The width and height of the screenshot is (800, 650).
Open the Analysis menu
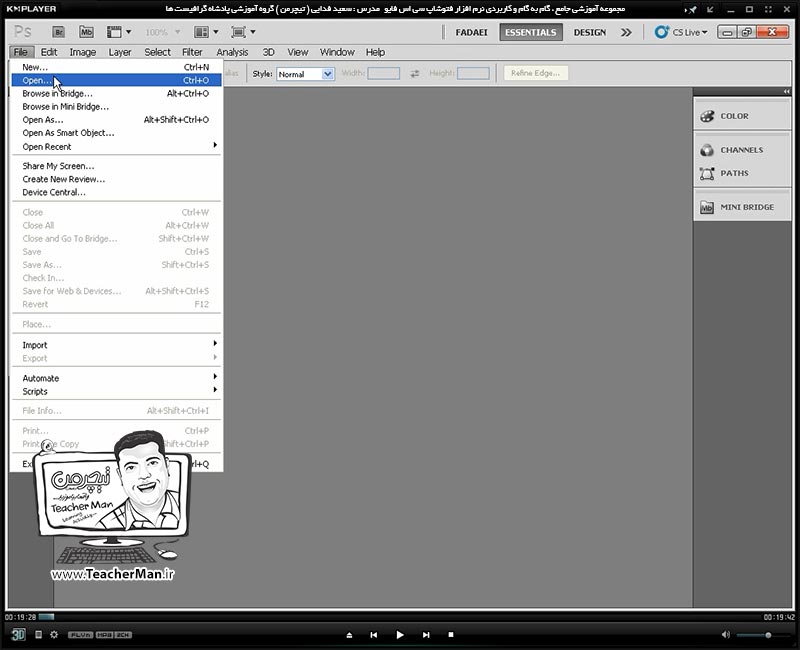coord(232,52)
